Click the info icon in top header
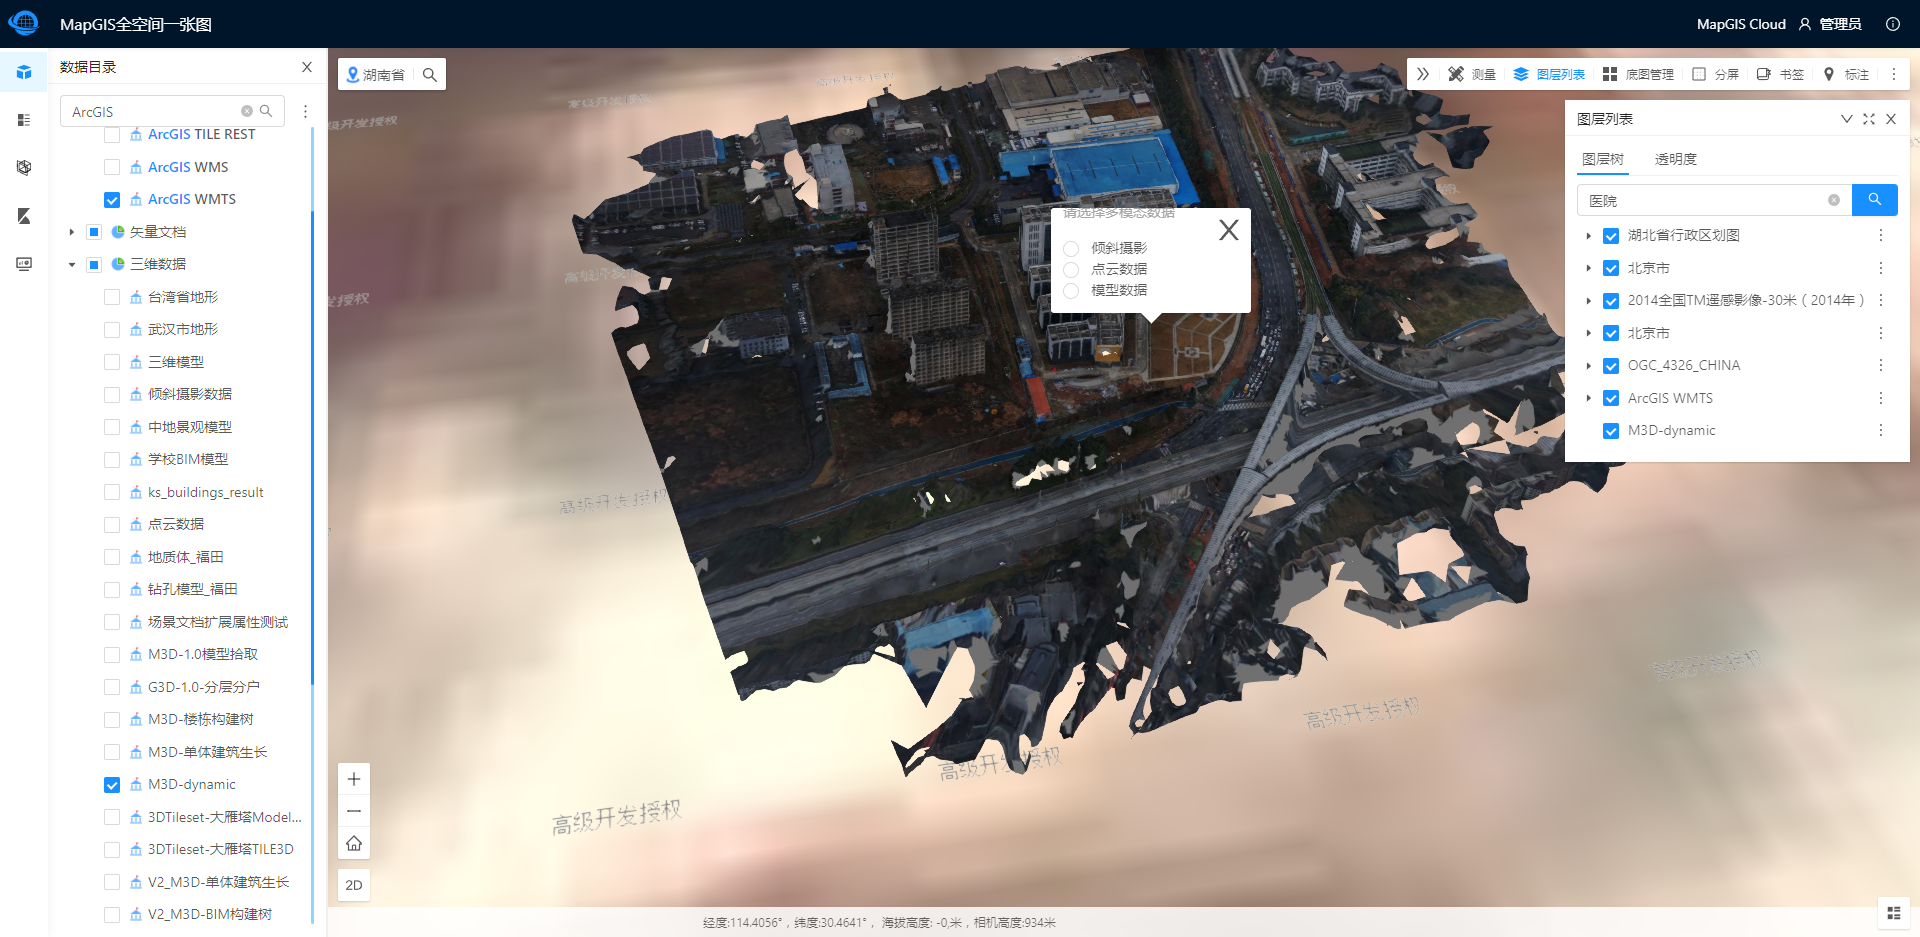 [1893, 24]
